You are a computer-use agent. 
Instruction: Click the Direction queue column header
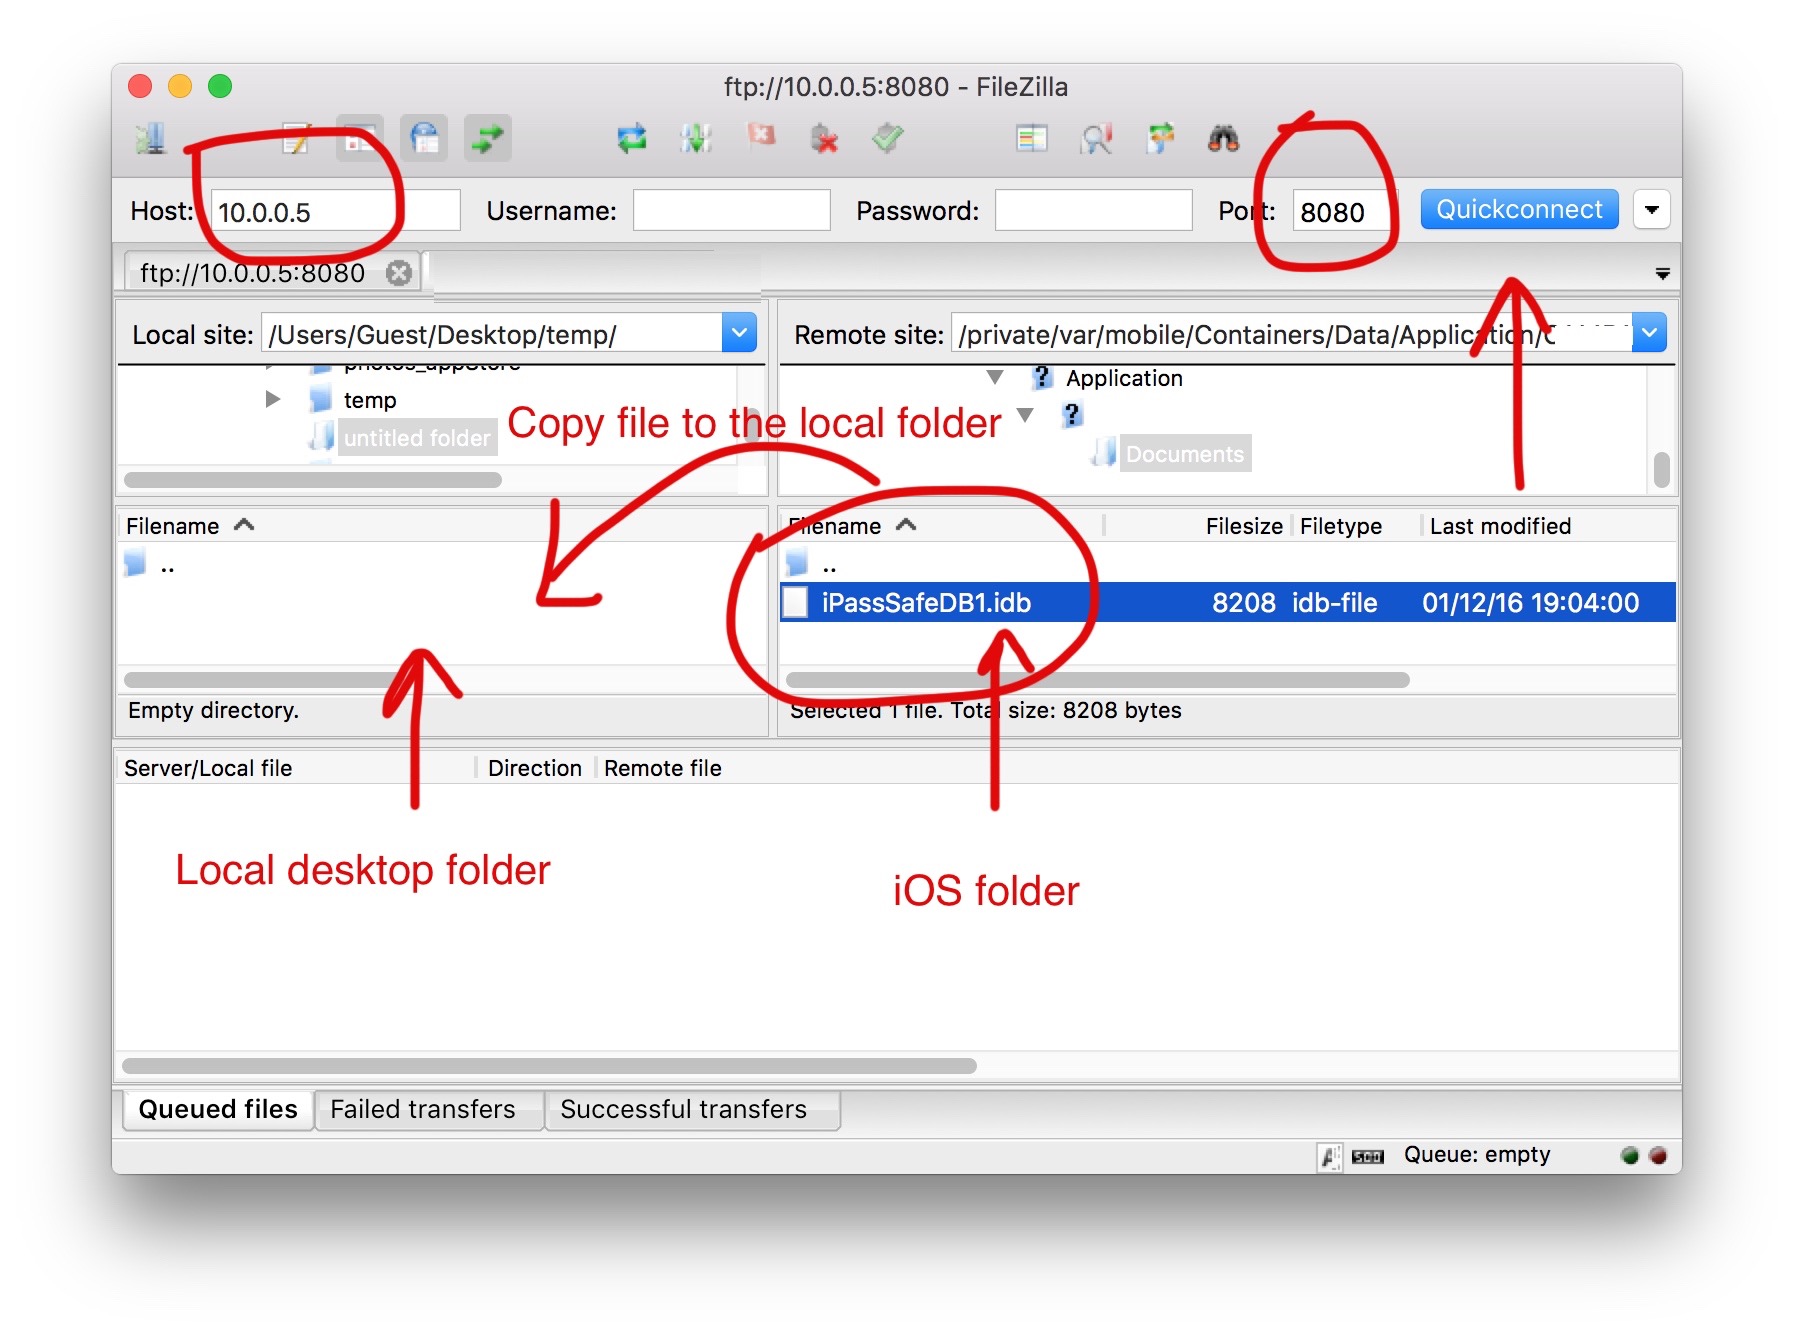coord(535,768)
